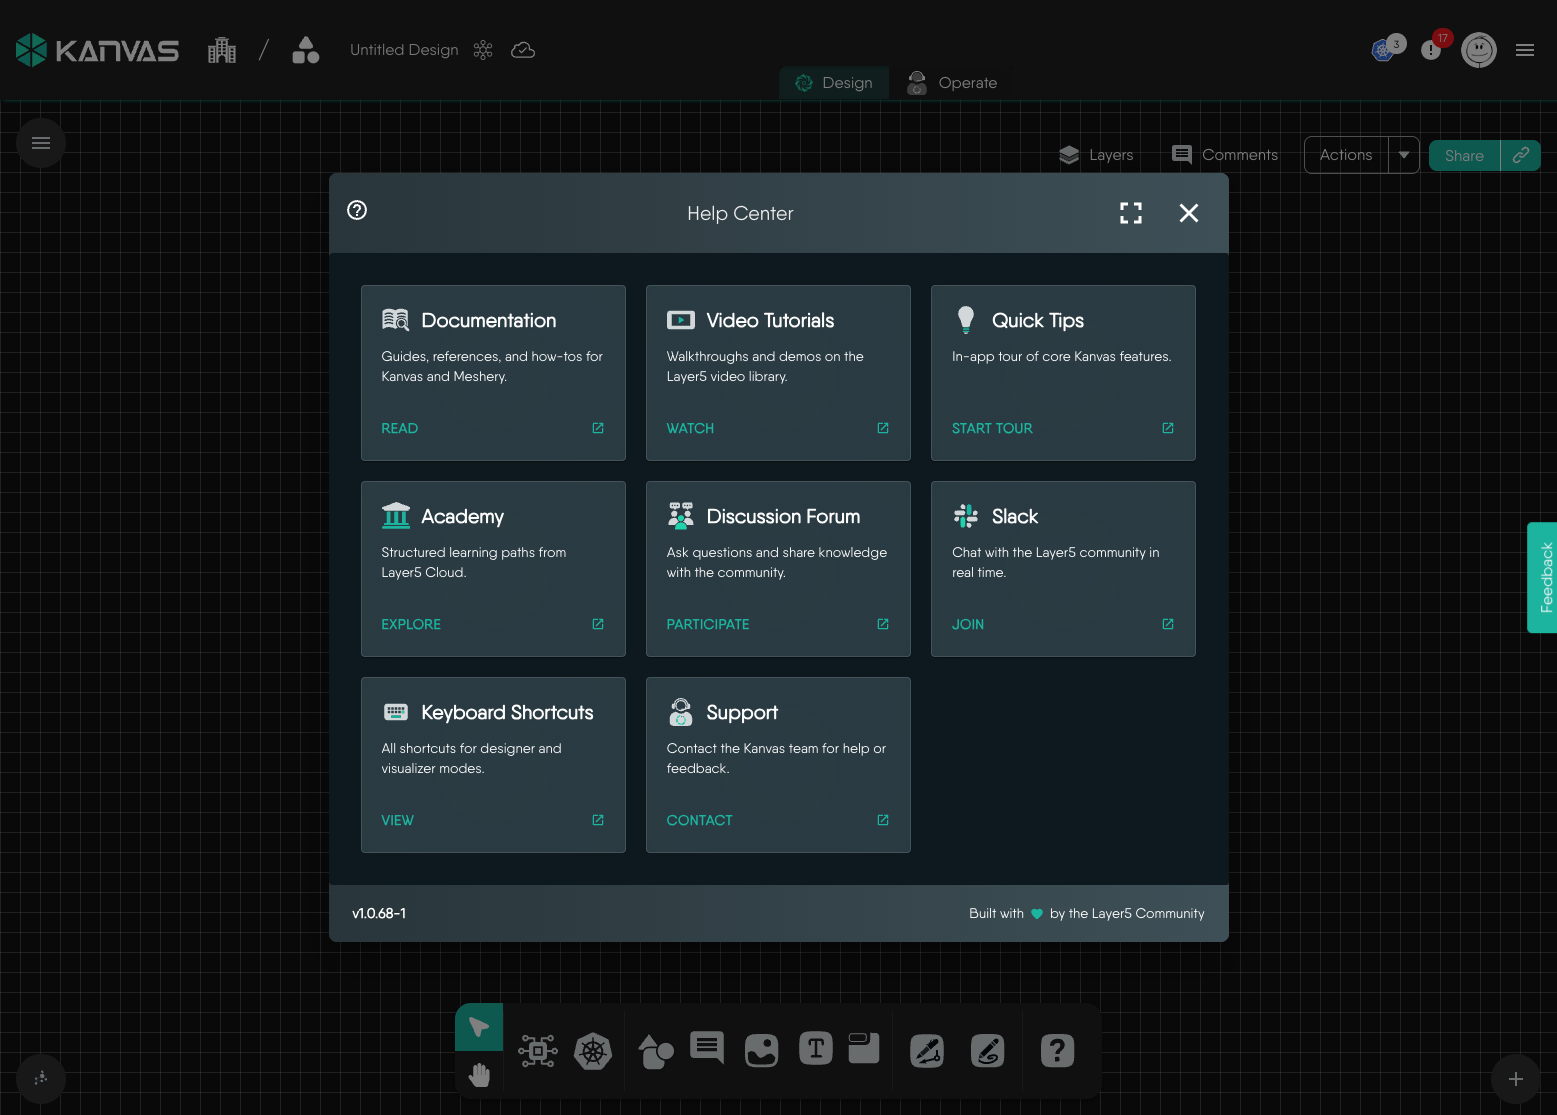Click CONTACT in Support card
Viewport: 1557px width, 1115px height.
click(699, 820)
